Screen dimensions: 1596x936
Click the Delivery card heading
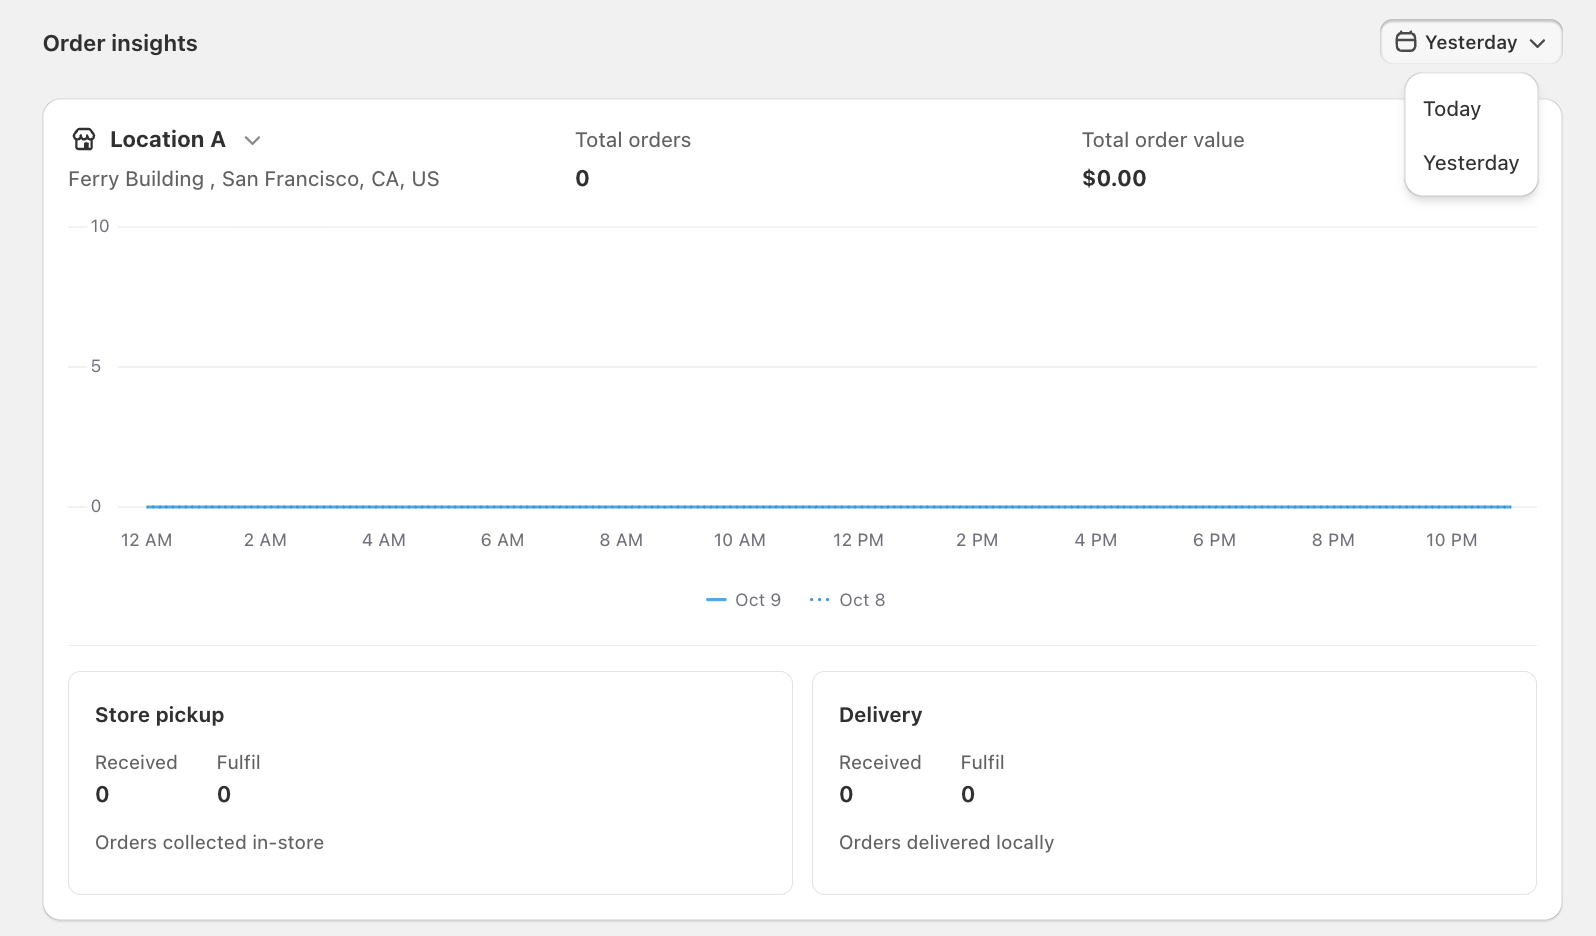tap(880, 715)
